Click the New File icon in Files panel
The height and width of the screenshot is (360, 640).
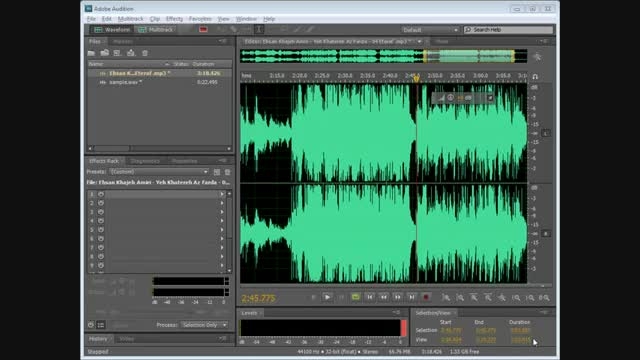pos(117,53)
